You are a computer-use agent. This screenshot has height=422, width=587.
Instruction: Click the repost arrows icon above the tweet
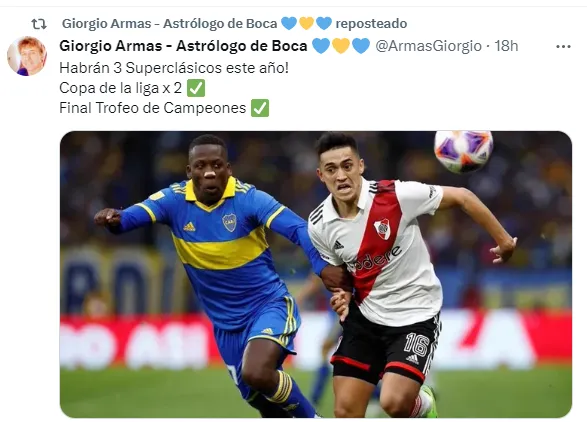point(39,24)
